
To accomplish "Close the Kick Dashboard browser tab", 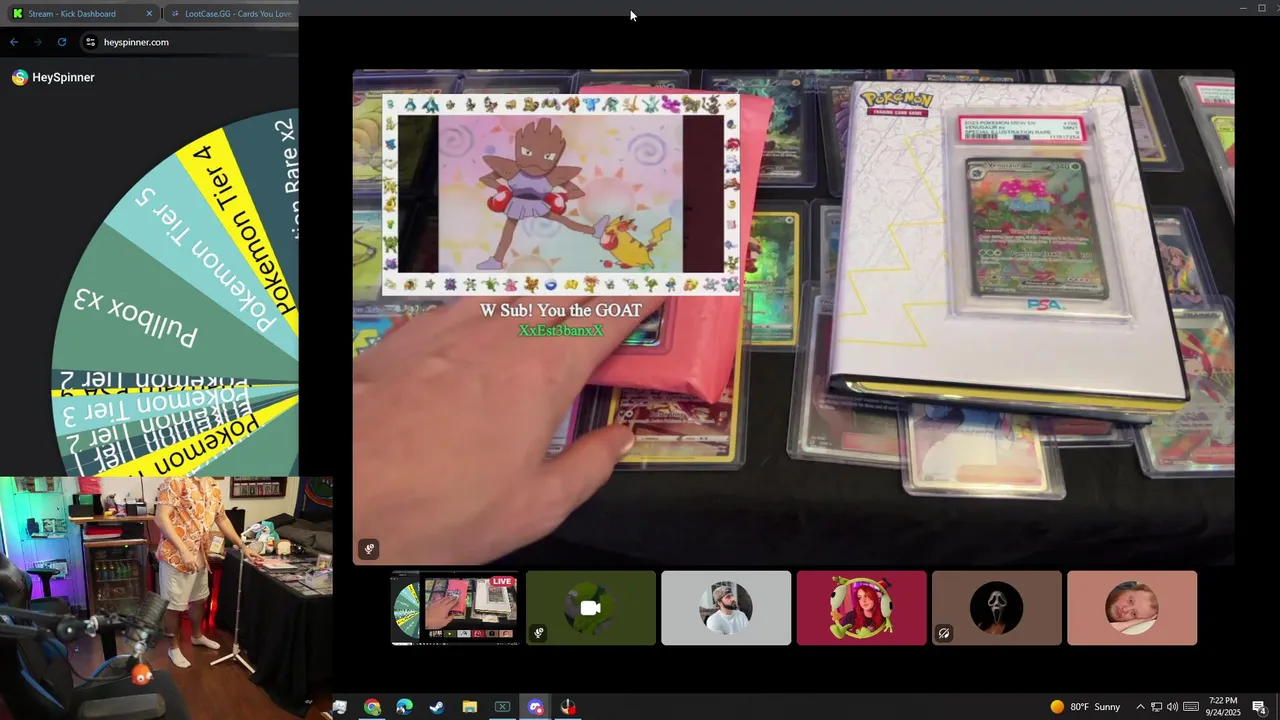I will pyautogui.click(x=149, y=13).
